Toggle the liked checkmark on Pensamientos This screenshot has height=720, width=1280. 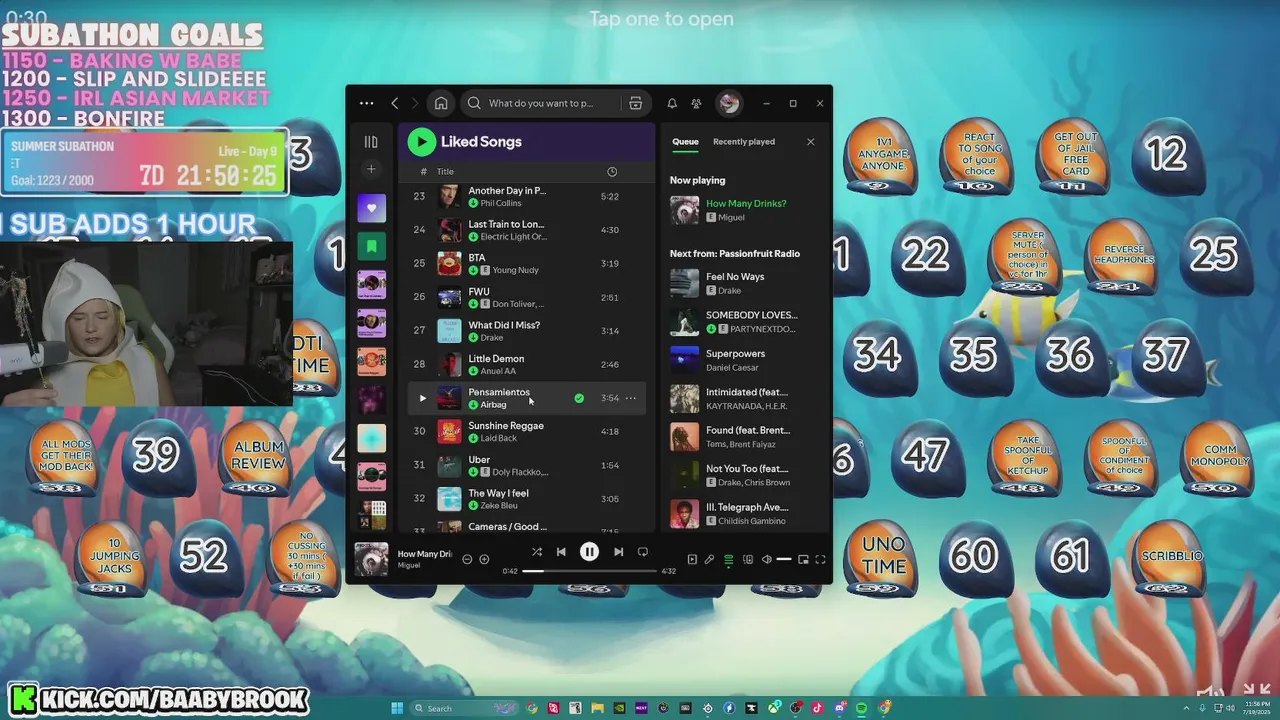pyautogui.click(x=579, y=398)
